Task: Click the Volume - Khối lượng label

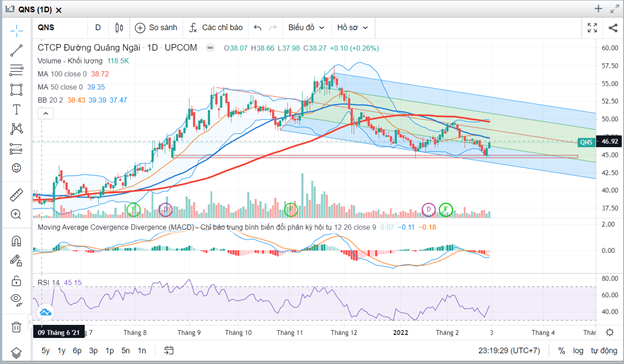Action: point(70,61)
